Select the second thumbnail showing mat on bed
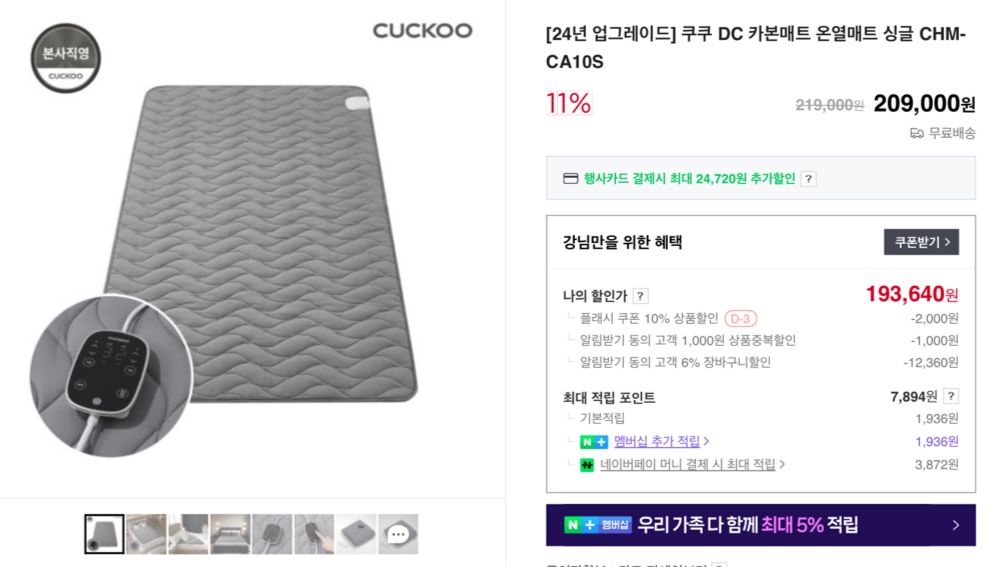Image resolution: width=997 pixels, height=567 pixels. coord(146,534)
